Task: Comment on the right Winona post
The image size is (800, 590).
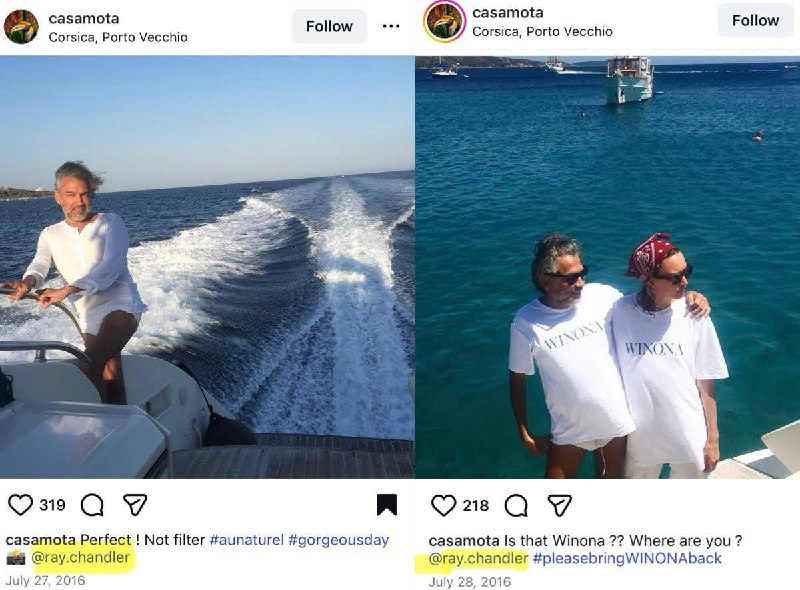Action: [x=516, y=506]
